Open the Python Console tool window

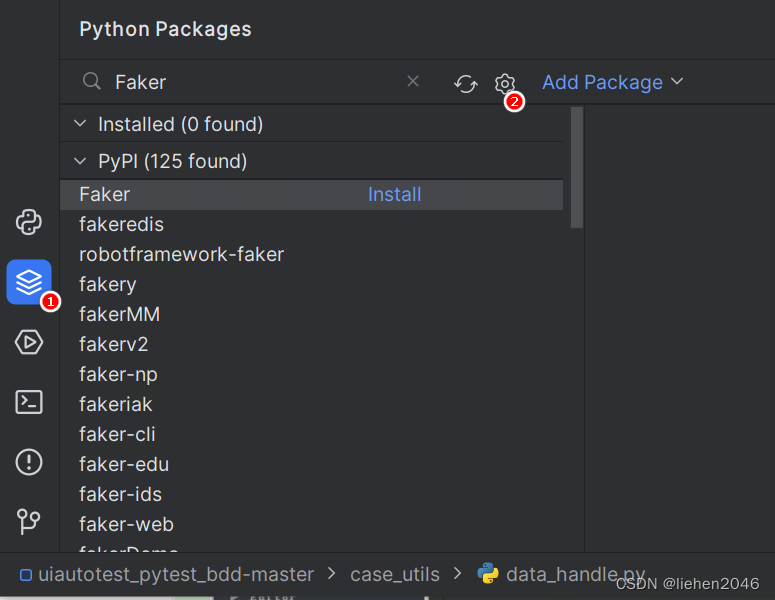tap(29, 222)
